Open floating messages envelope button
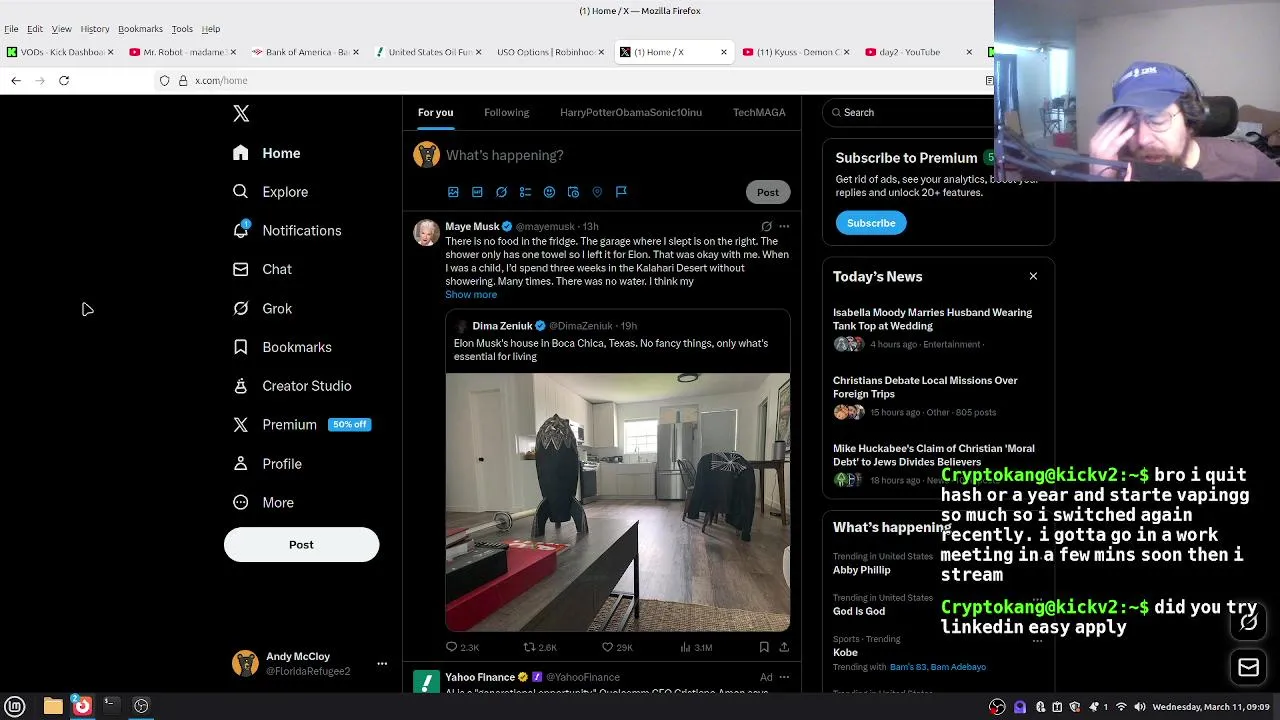The image size is (1280, 720). (1248, 668)
